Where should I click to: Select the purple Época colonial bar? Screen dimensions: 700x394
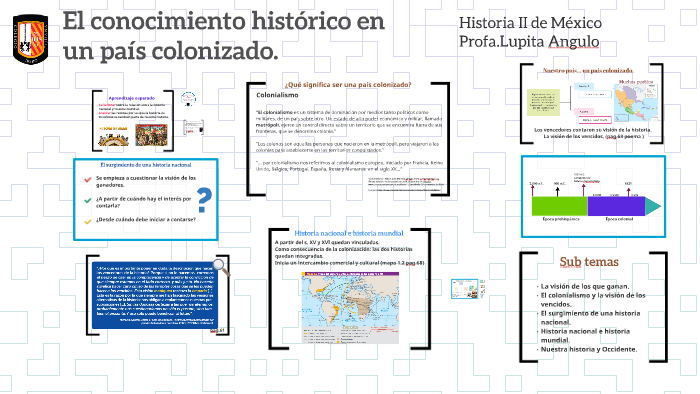(x=616, y=206)
